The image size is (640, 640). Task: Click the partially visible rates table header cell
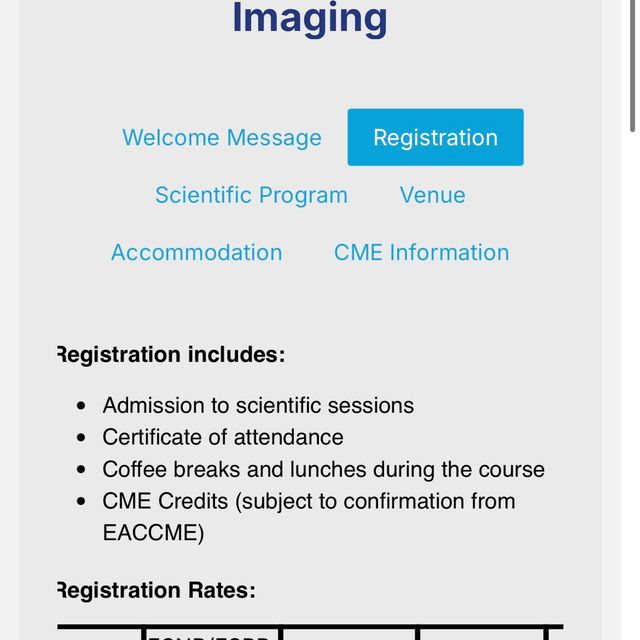pyautogui.click(x=212, y=633)
